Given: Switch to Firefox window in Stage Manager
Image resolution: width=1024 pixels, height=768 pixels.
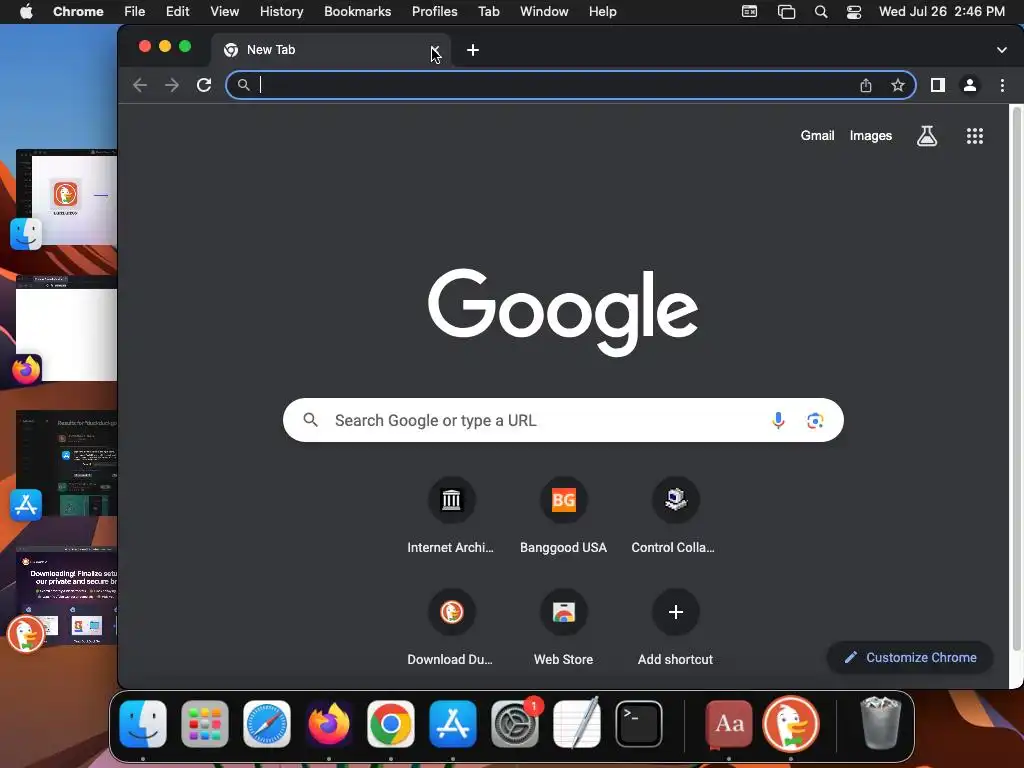Looking at the screenshot, I should (x=66, y=330).
